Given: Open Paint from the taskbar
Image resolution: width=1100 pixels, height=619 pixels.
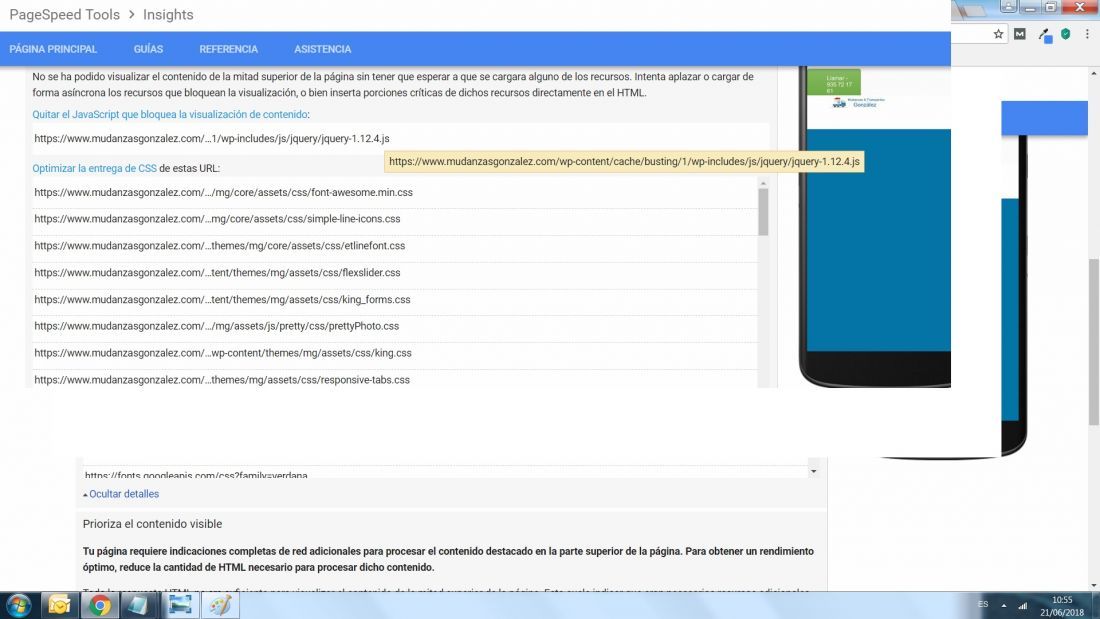Looking at the screenshot, I should point(220,605).
